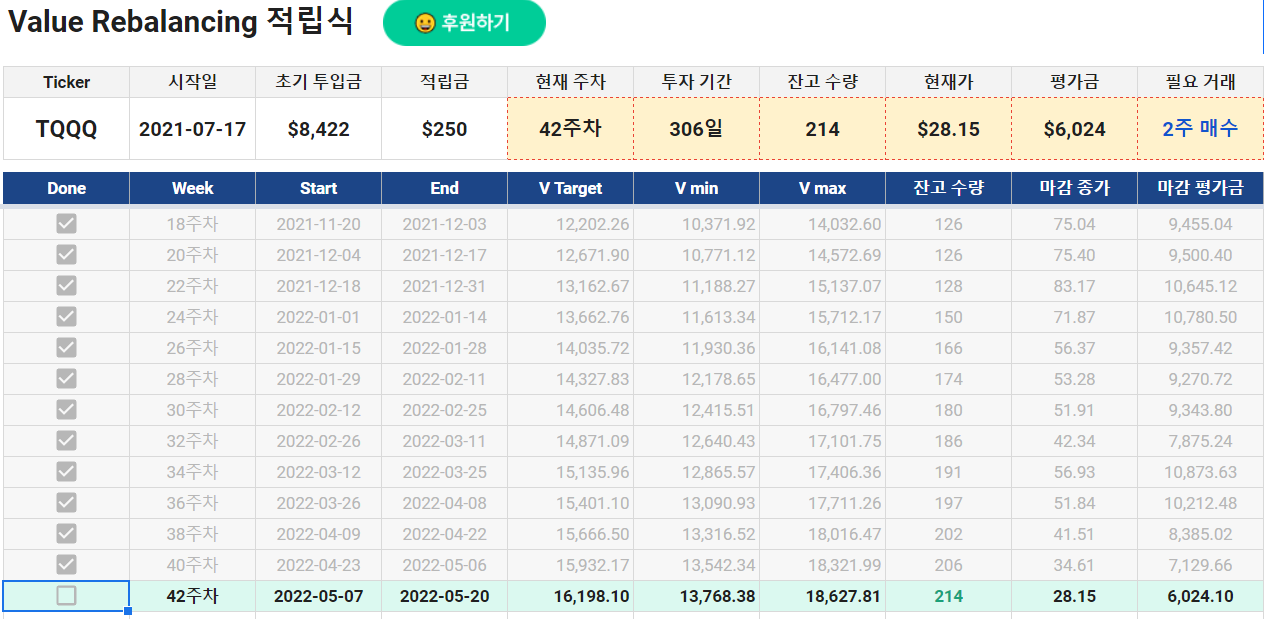Viewport: 1264px width, 619px height.
Task: Click the V min column header
Action: (x=696, y=188)
